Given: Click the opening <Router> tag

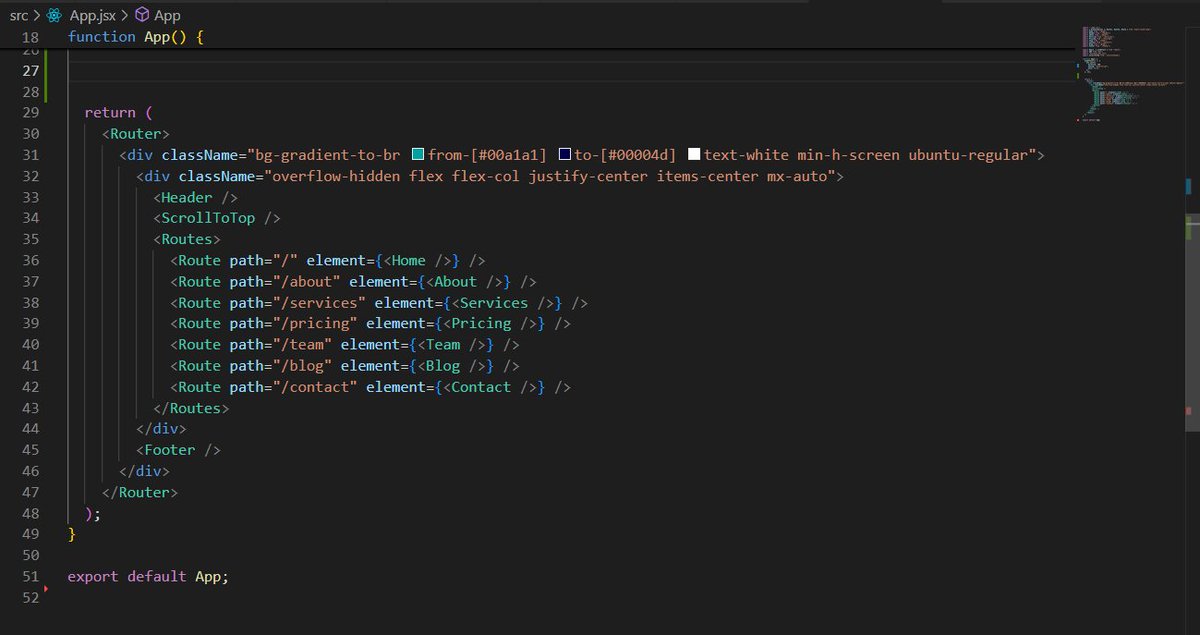Looking at the screenshot, I should (136, 134).
